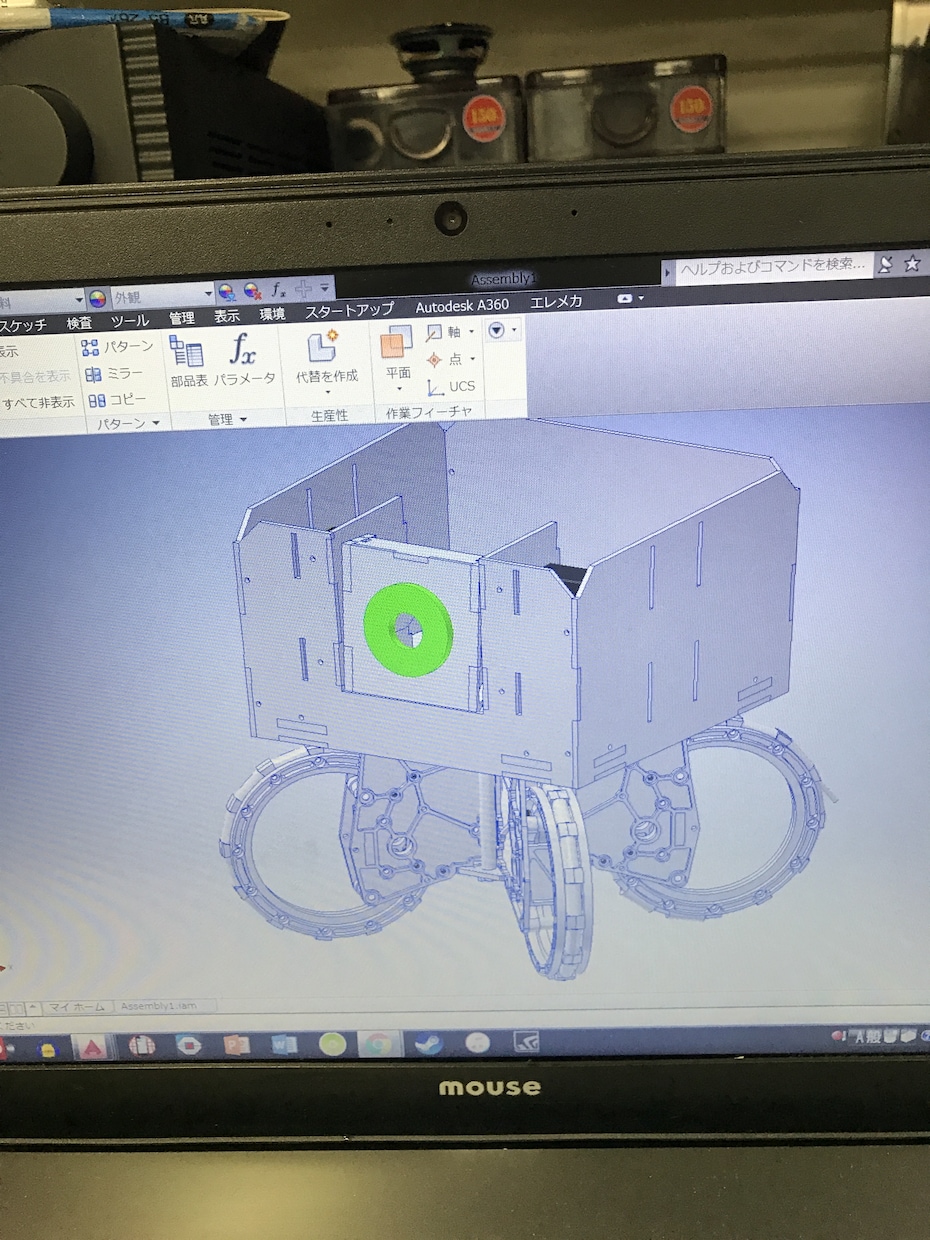Switch to the マイ ホーム document tab
This screenshot has height=1240, width=930.
click(77, 1007)
